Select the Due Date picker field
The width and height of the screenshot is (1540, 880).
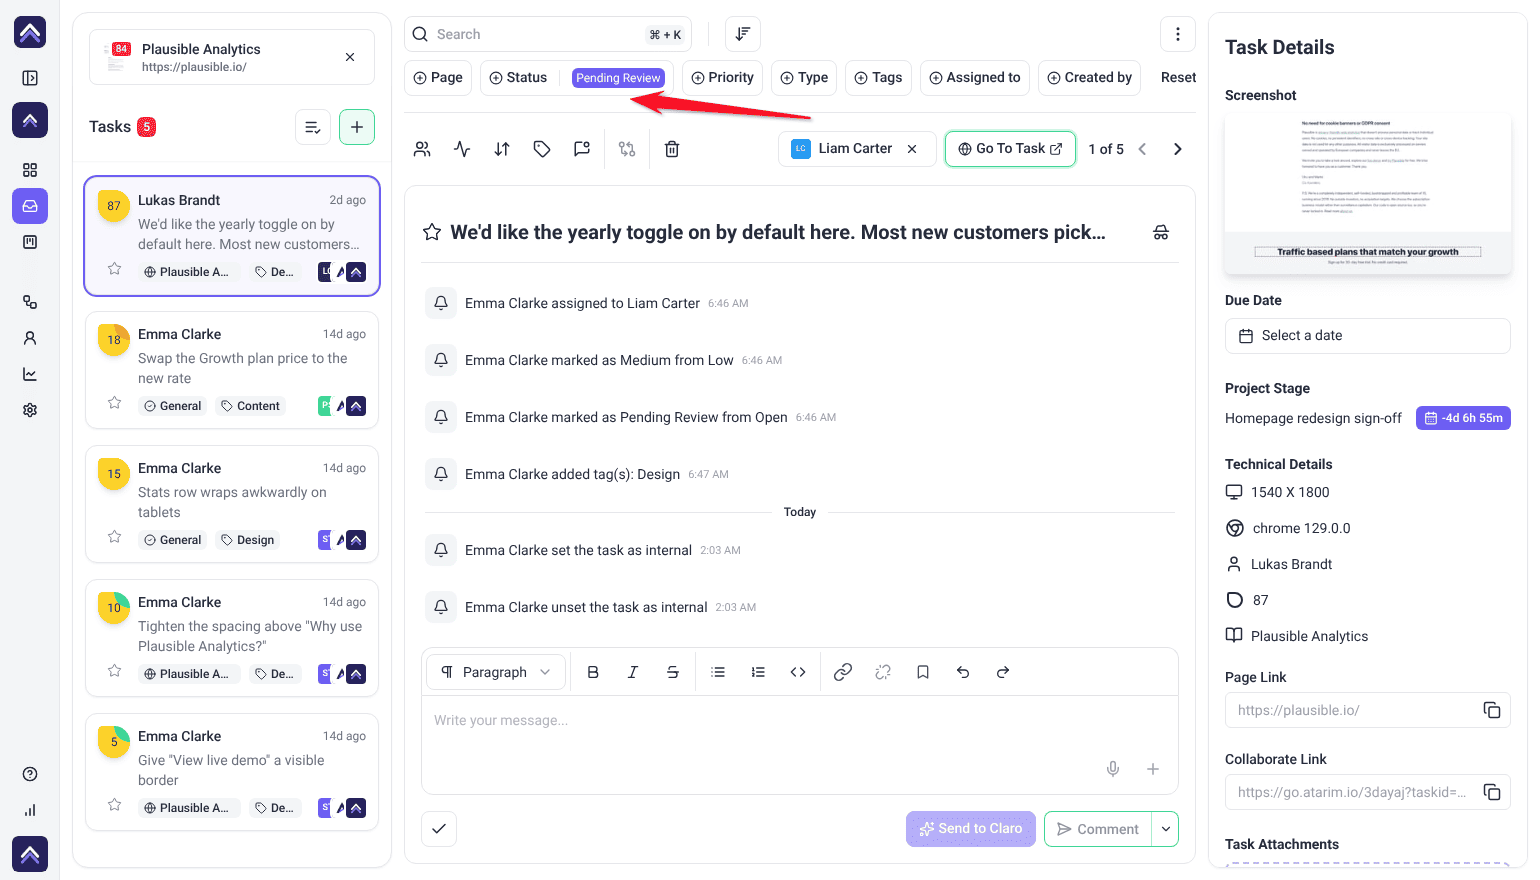click(x=1367, y=336)
